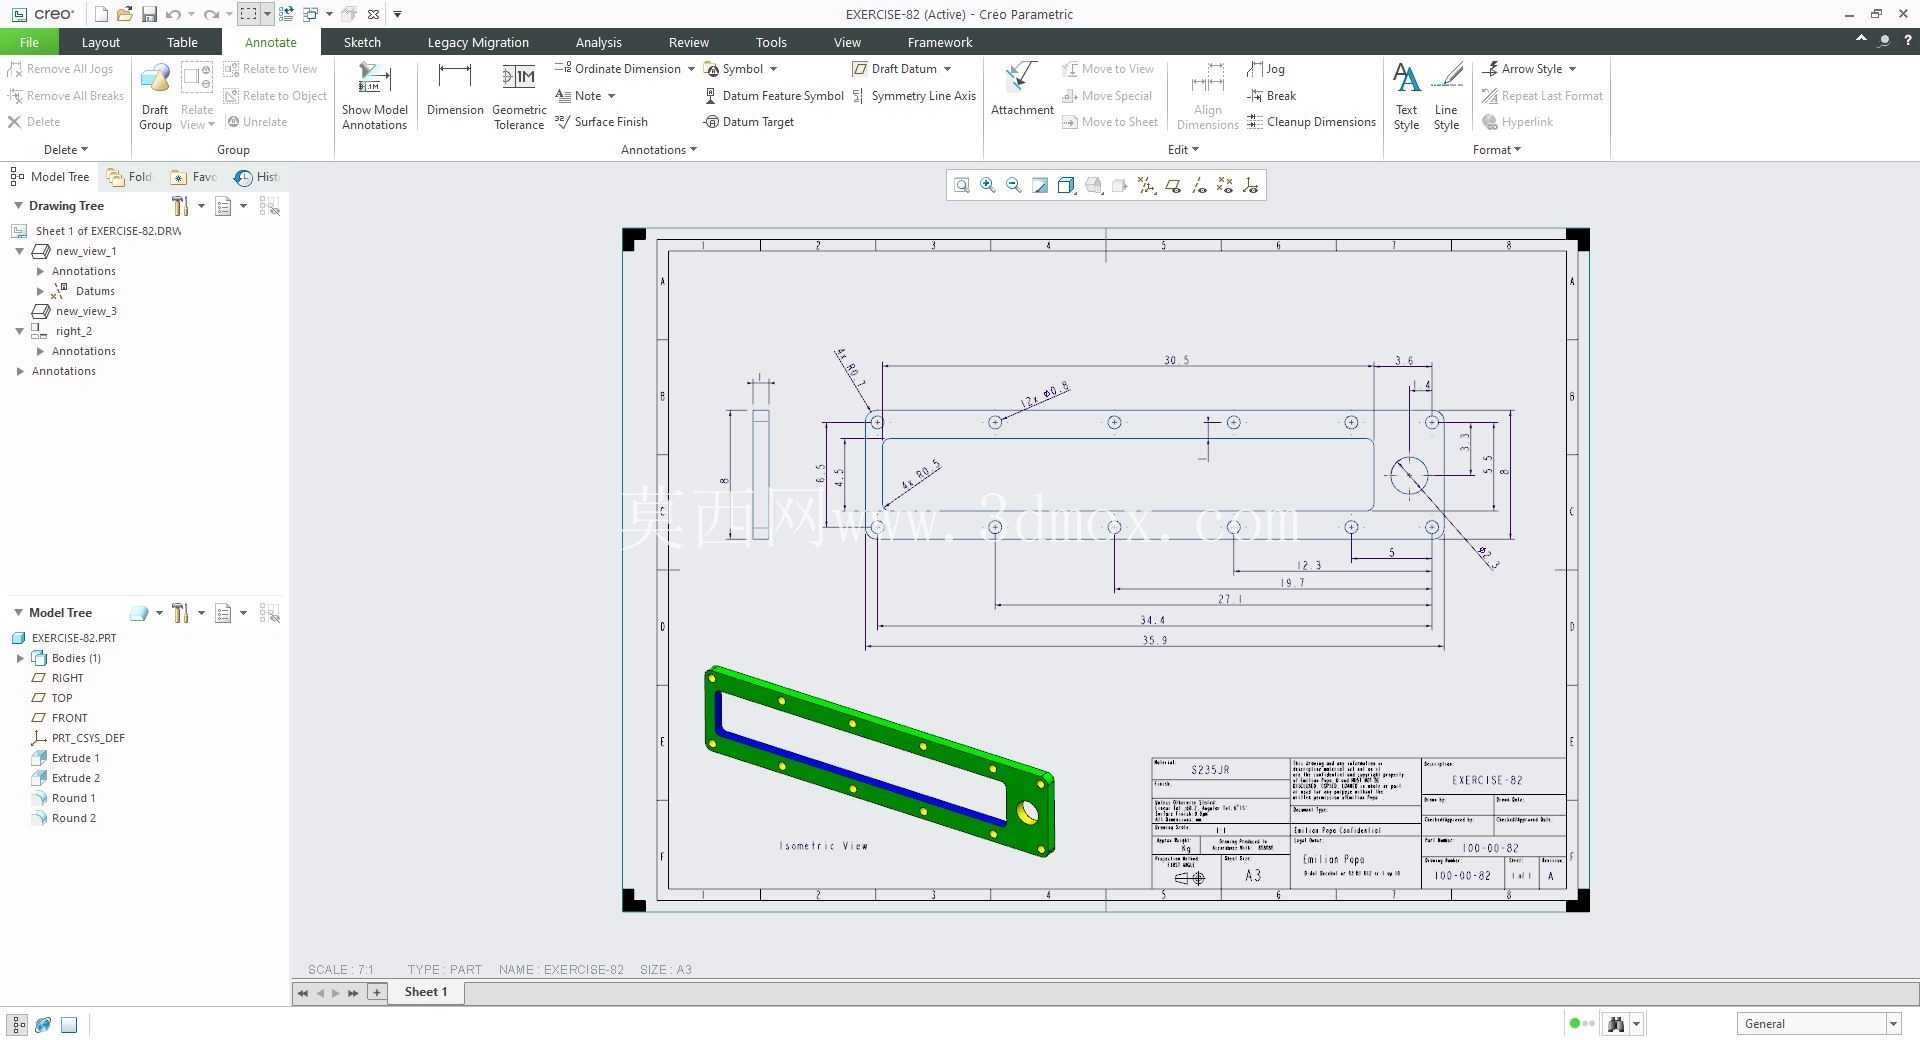This screenshot has width=1920, height=1040.
Task: Open the Framework ribbon tab
Action: click(939, 42)
